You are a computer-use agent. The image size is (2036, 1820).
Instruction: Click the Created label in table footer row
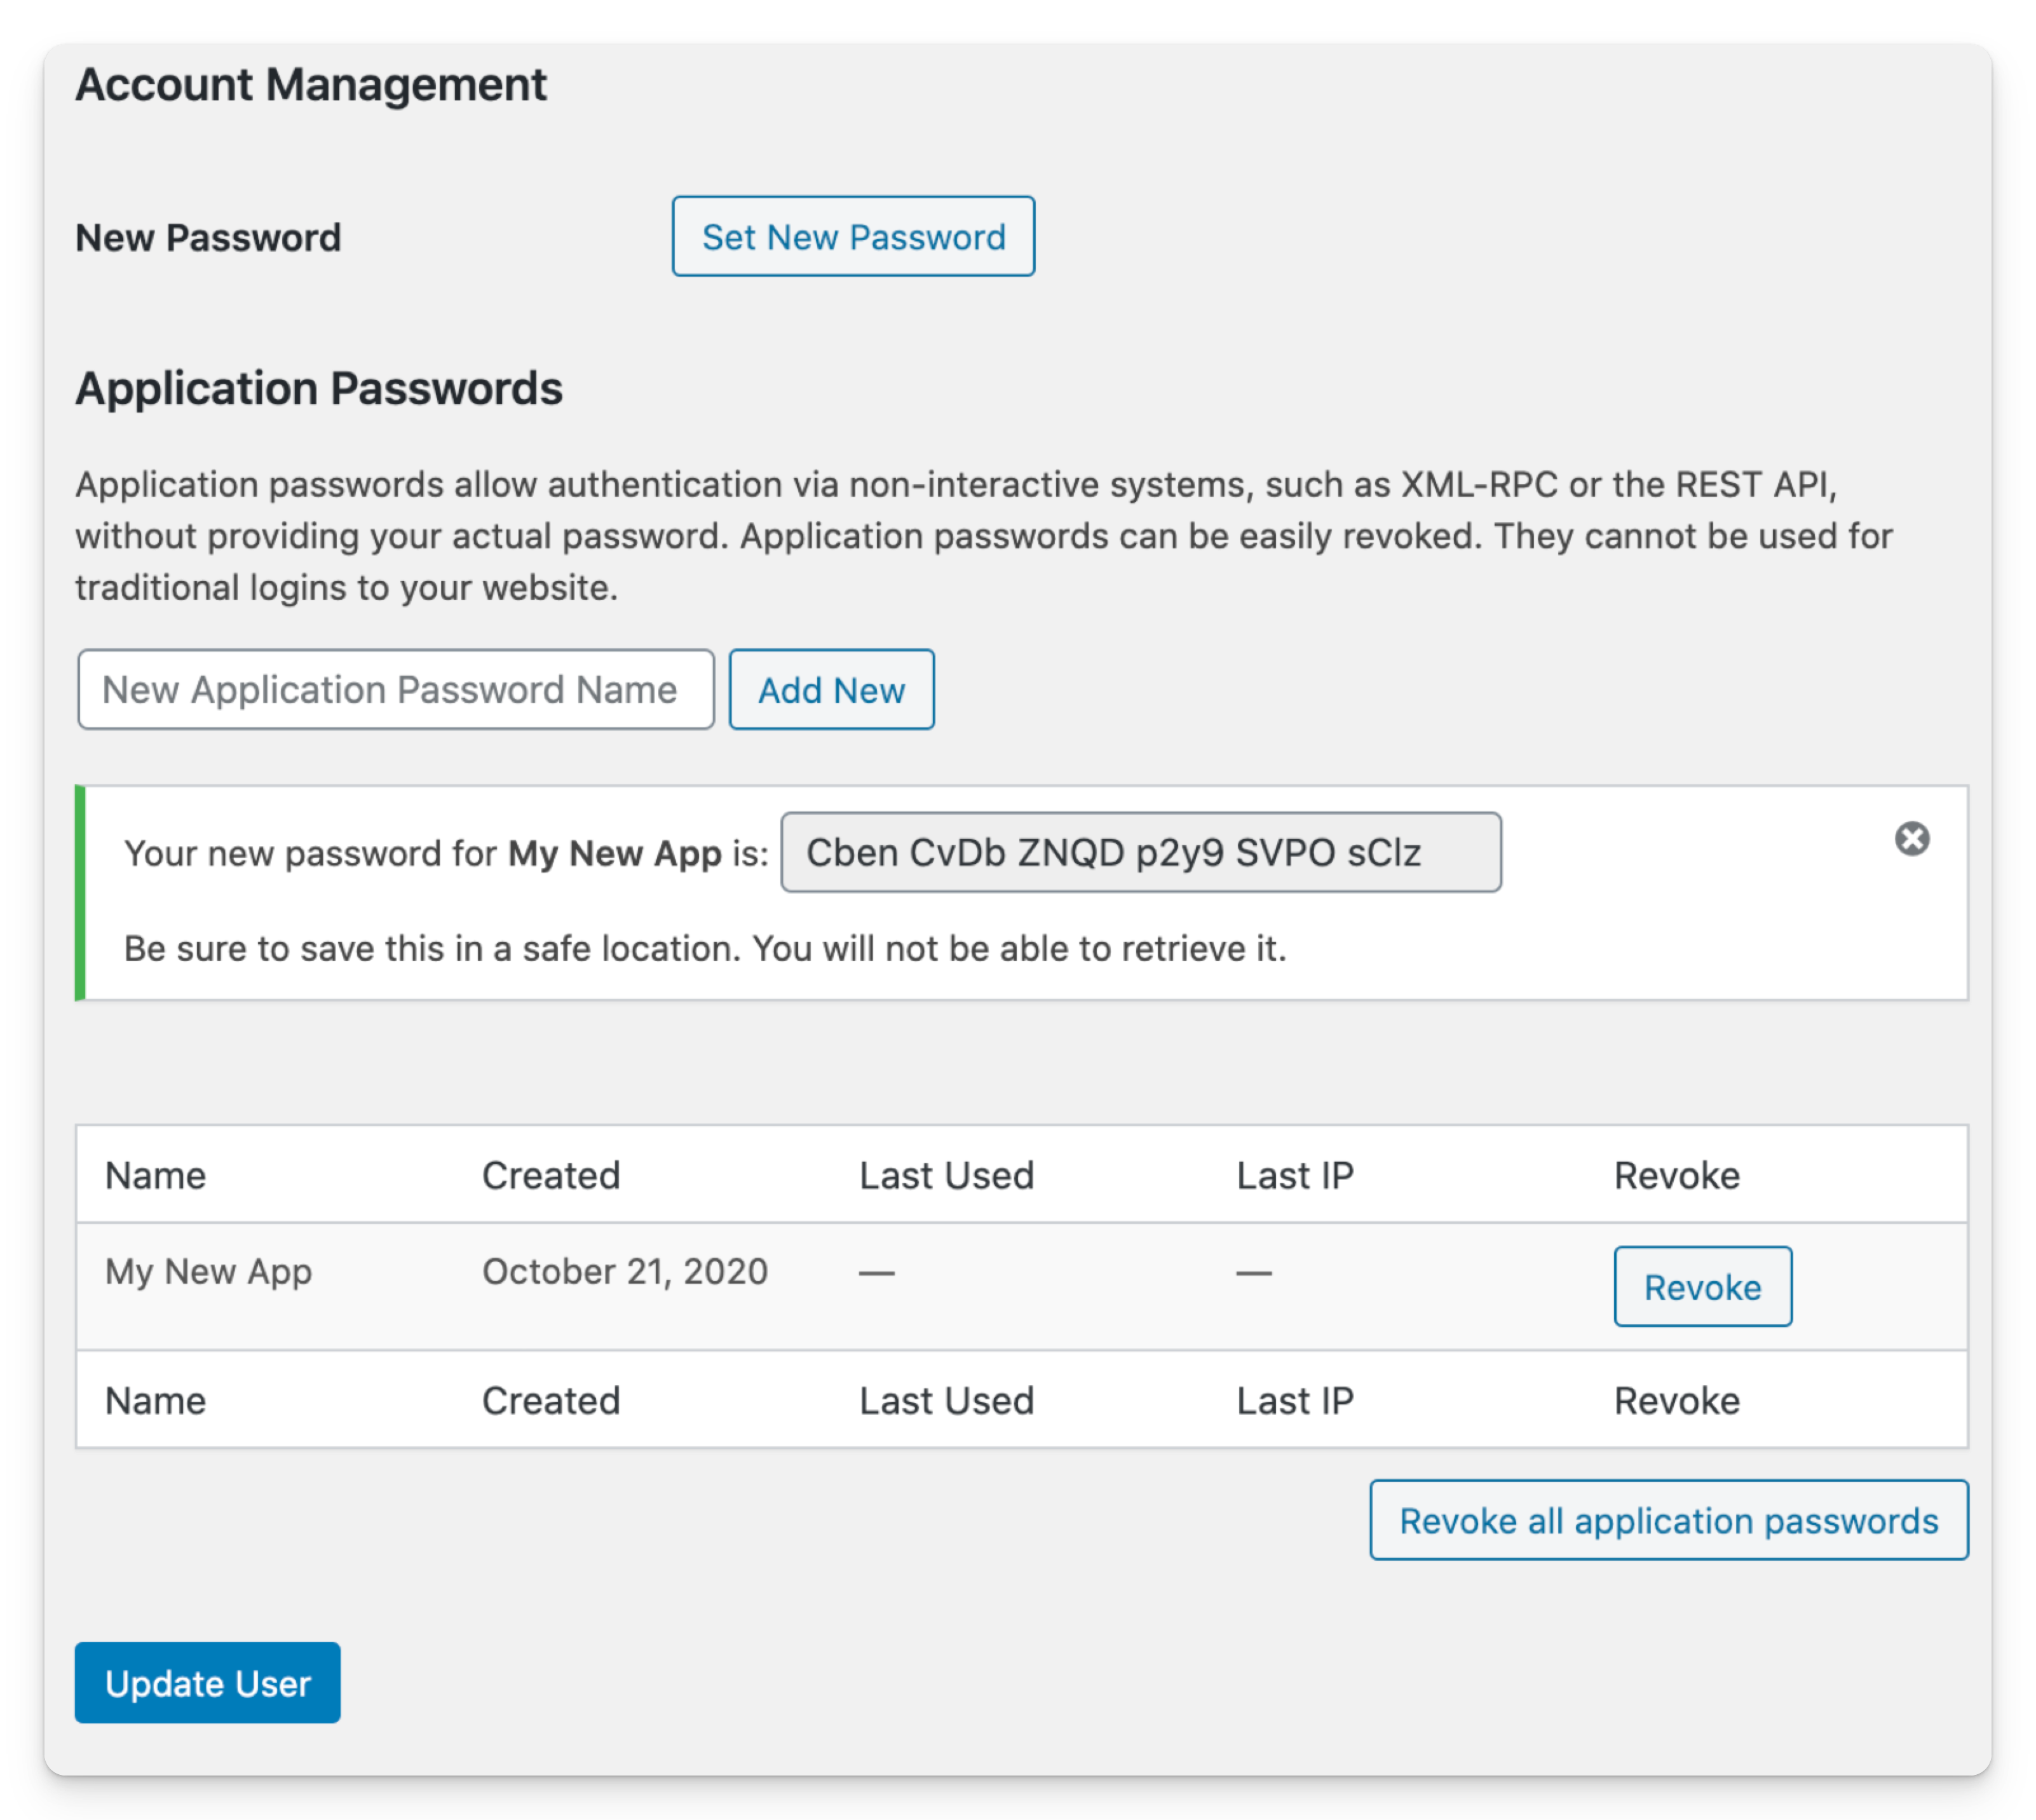pos(551,1400)
